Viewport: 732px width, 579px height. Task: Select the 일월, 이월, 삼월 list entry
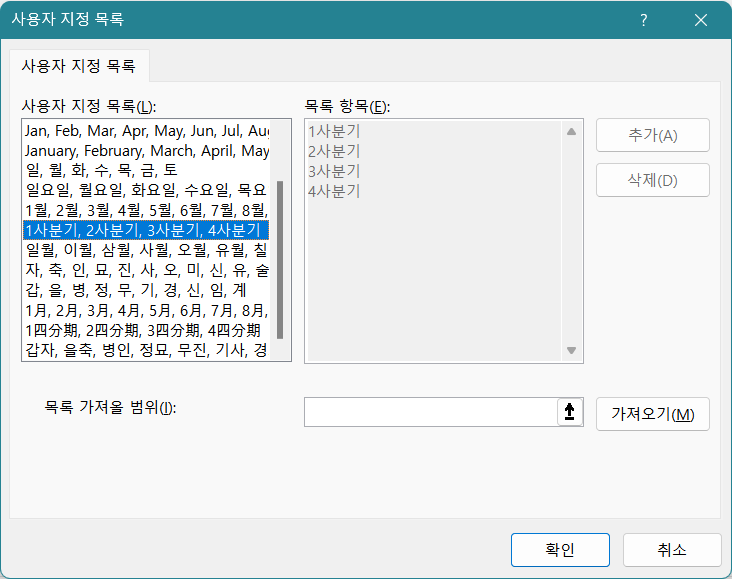pos(146,250)
